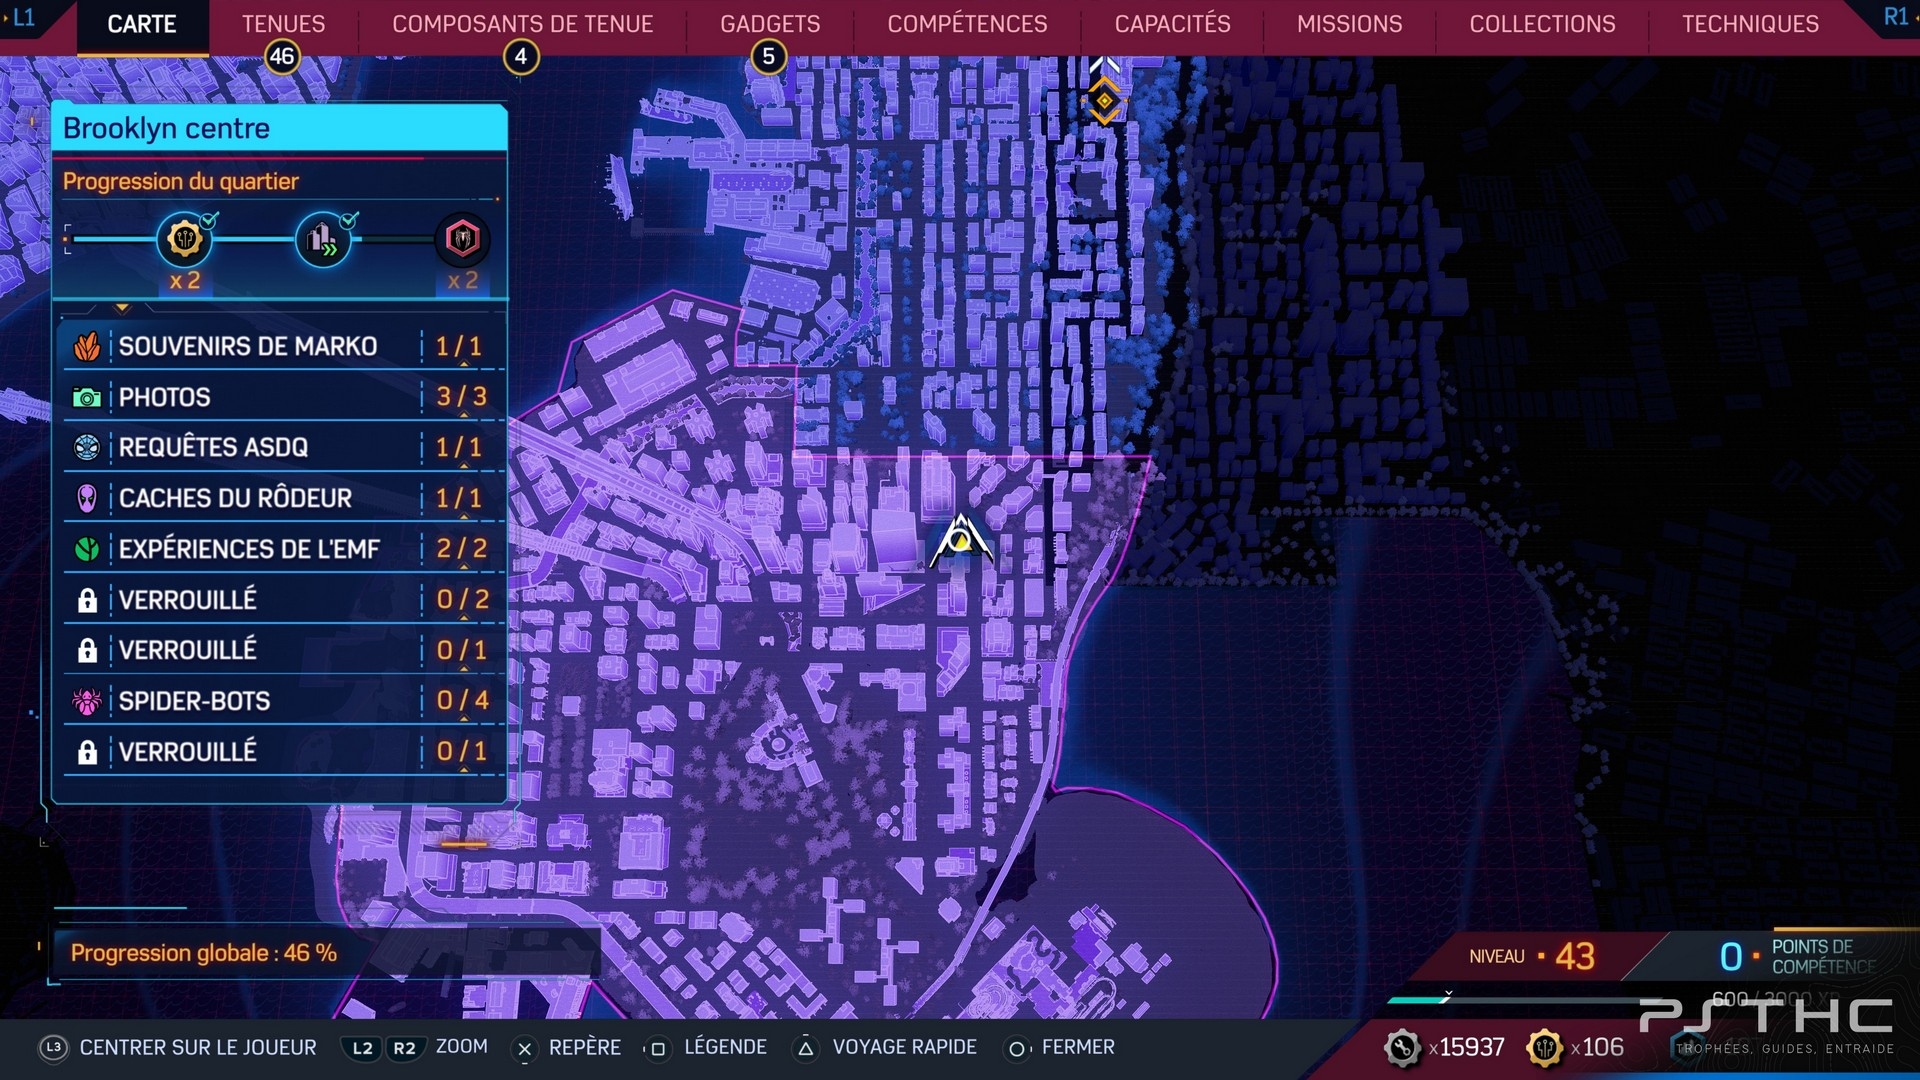Click the triangle button icon for fast travel
This screenshot has width=1920, height=1080.
(805, 1049)
